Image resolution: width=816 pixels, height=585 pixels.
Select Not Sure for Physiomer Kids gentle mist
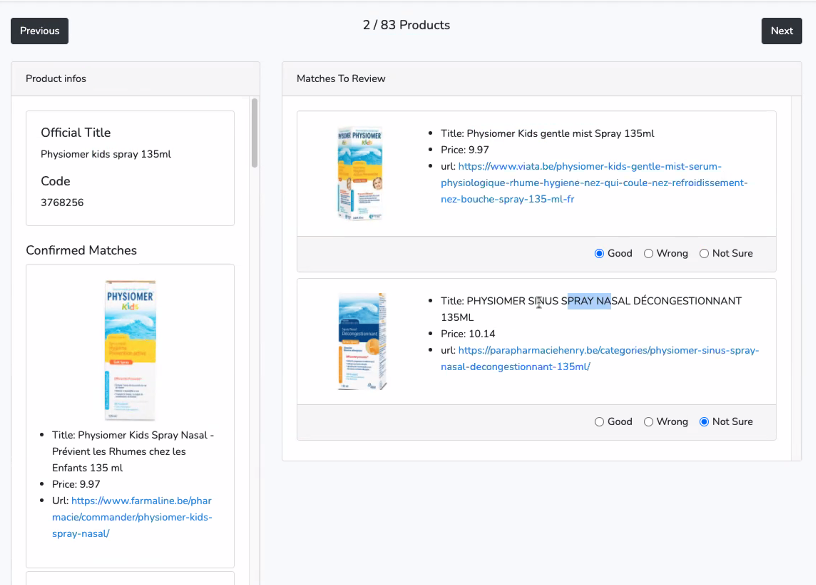[x=704, y=254]
